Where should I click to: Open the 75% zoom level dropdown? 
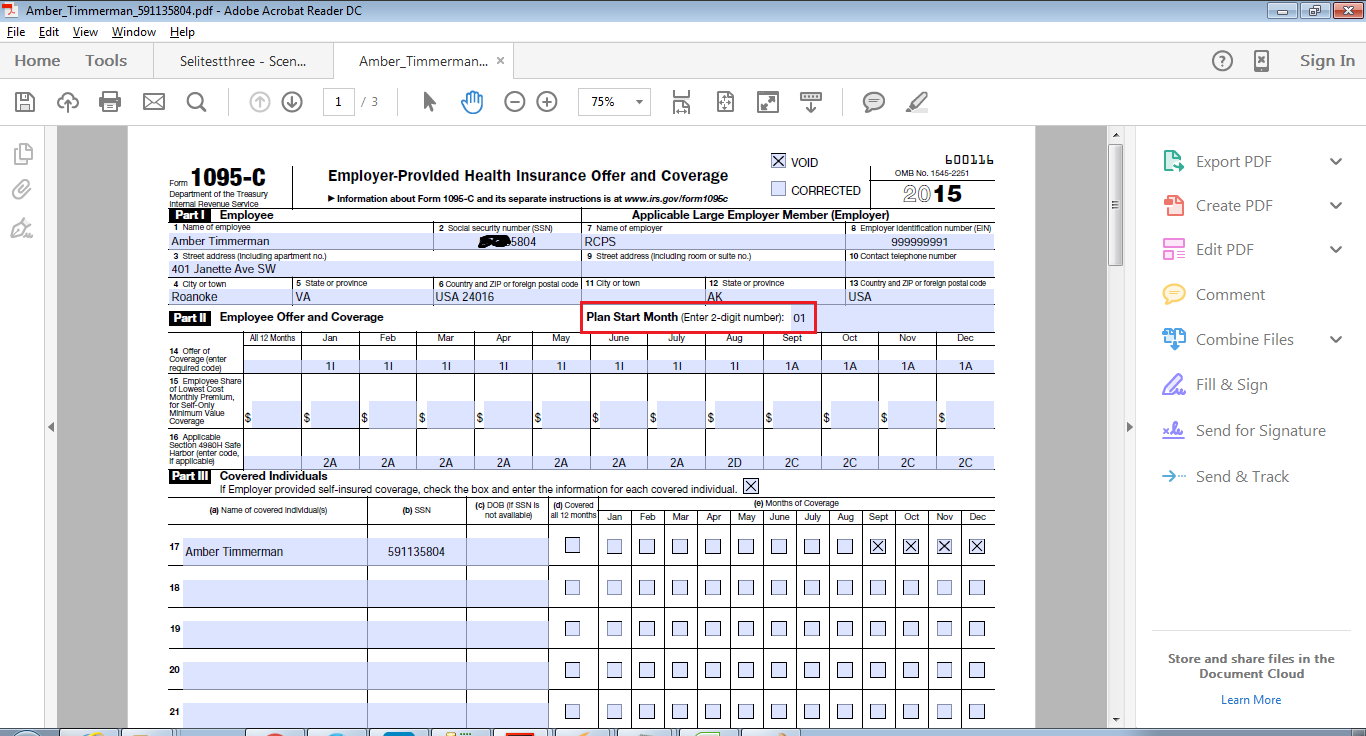(640, 102)
